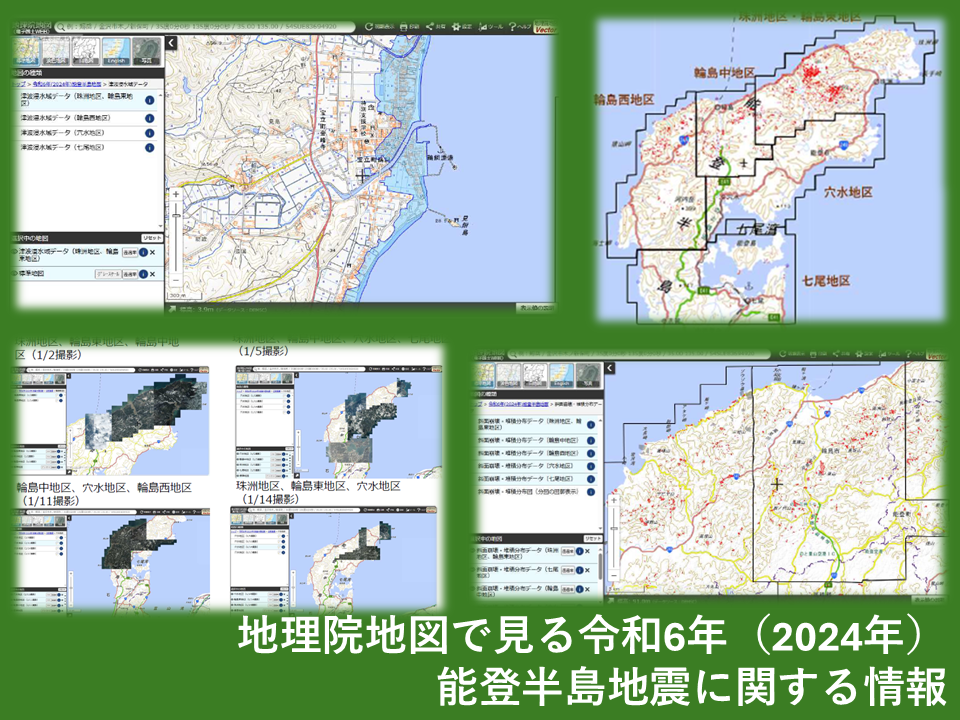Screen dimensions: 960x720
Task: Click share icon in tsunami map toolbar
Action: point(430,27)
